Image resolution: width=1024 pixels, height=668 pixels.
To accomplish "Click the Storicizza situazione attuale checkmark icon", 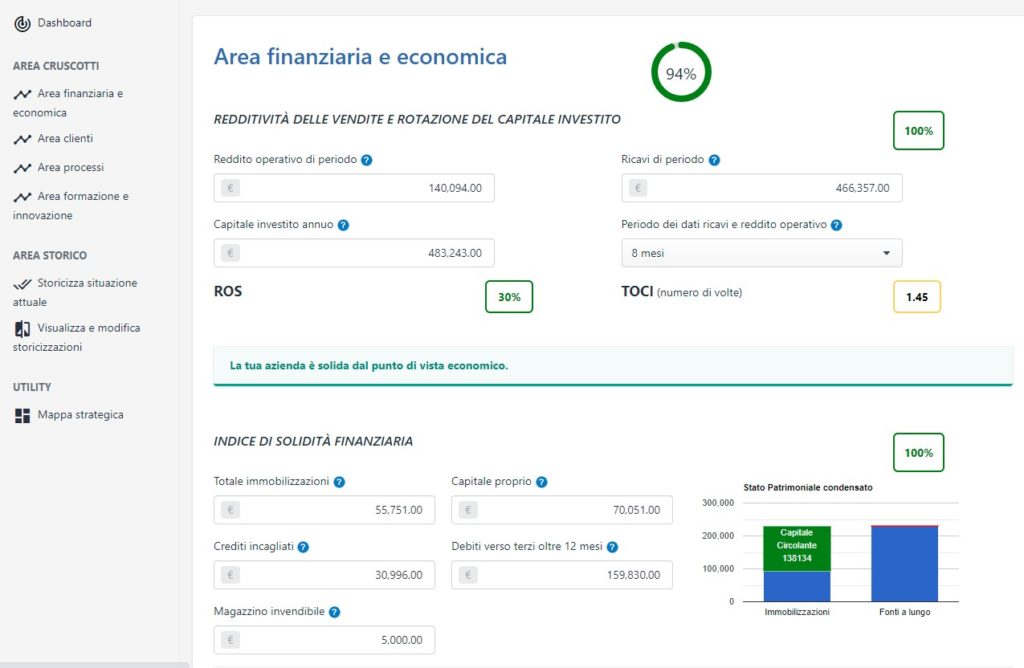I will point(22,283).
